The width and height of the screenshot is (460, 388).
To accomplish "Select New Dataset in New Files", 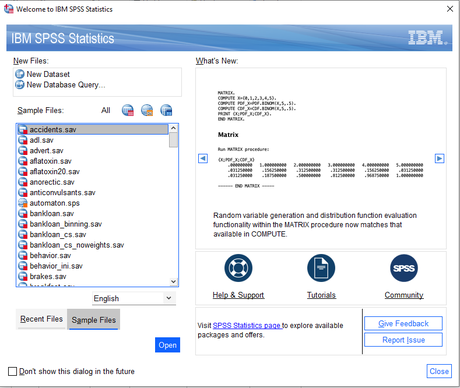I will (48, 74).
